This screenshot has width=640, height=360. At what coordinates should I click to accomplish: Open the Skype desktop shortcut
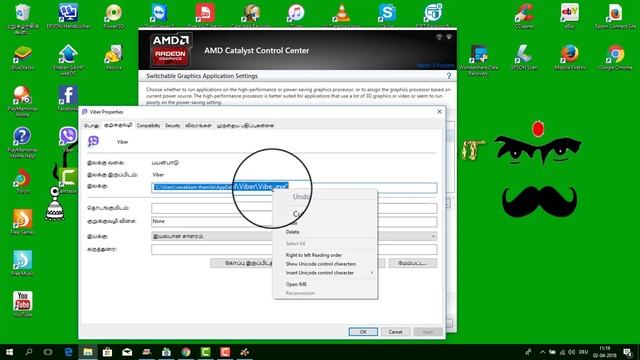tap(387, 16)
